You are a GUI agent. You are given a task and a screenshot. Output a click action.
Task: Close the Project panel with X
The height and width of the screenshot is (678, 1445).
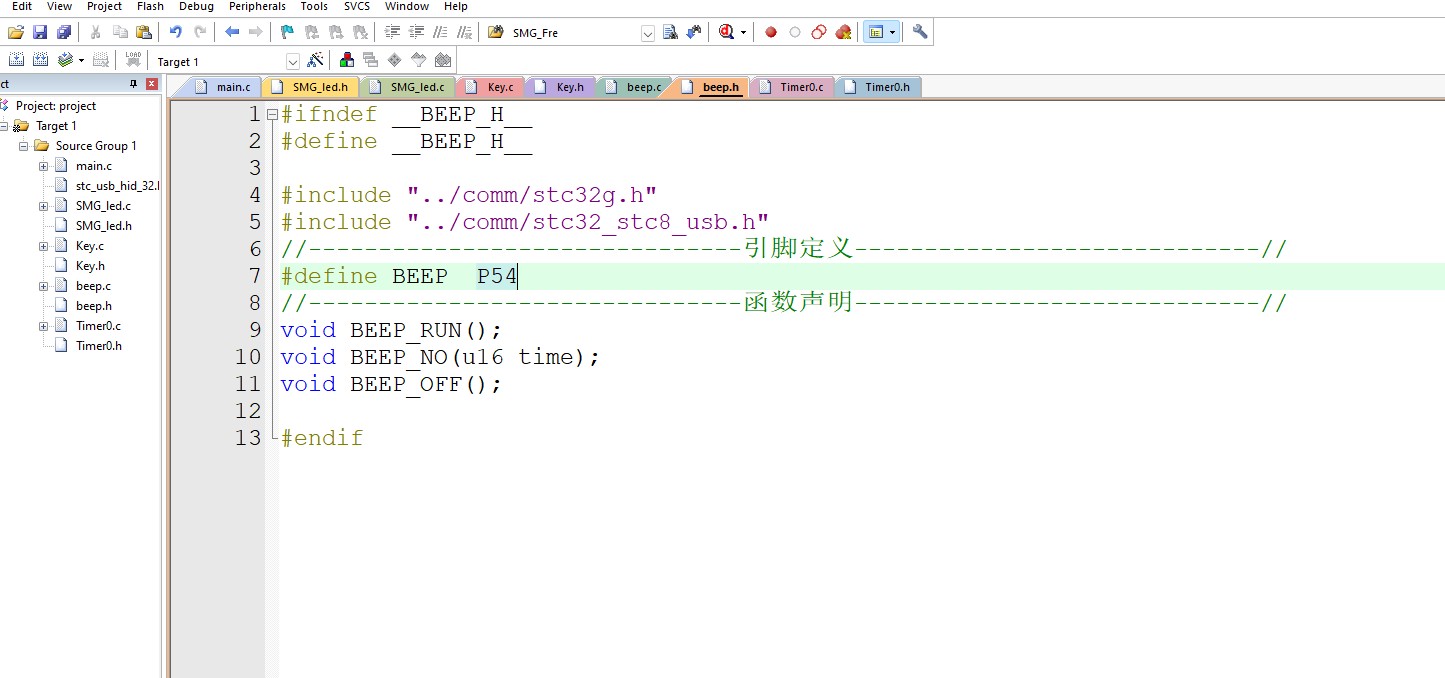152,84
